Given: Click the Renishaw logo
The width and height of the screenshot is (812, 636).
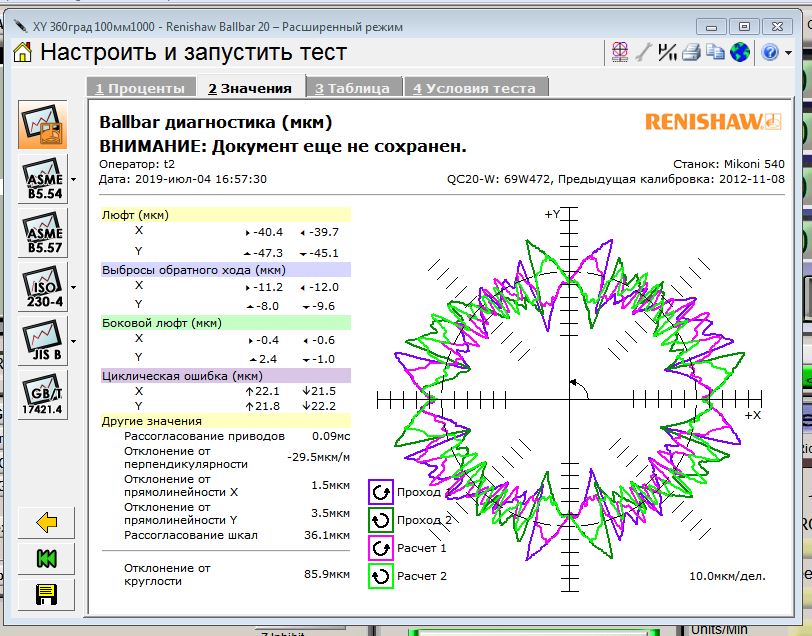Looking at the screenshot, I should [713, 122].
